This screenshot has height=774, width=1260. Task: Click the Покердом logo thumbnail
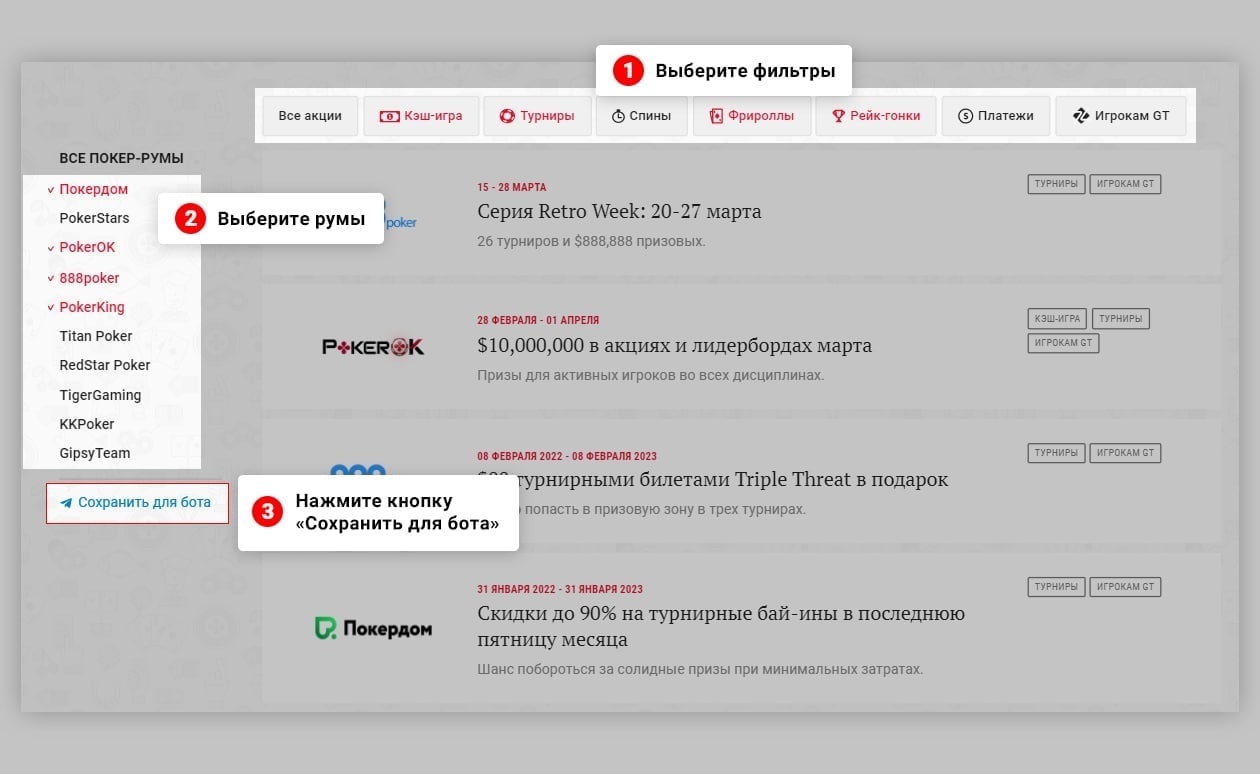click(x=373, y=629)
